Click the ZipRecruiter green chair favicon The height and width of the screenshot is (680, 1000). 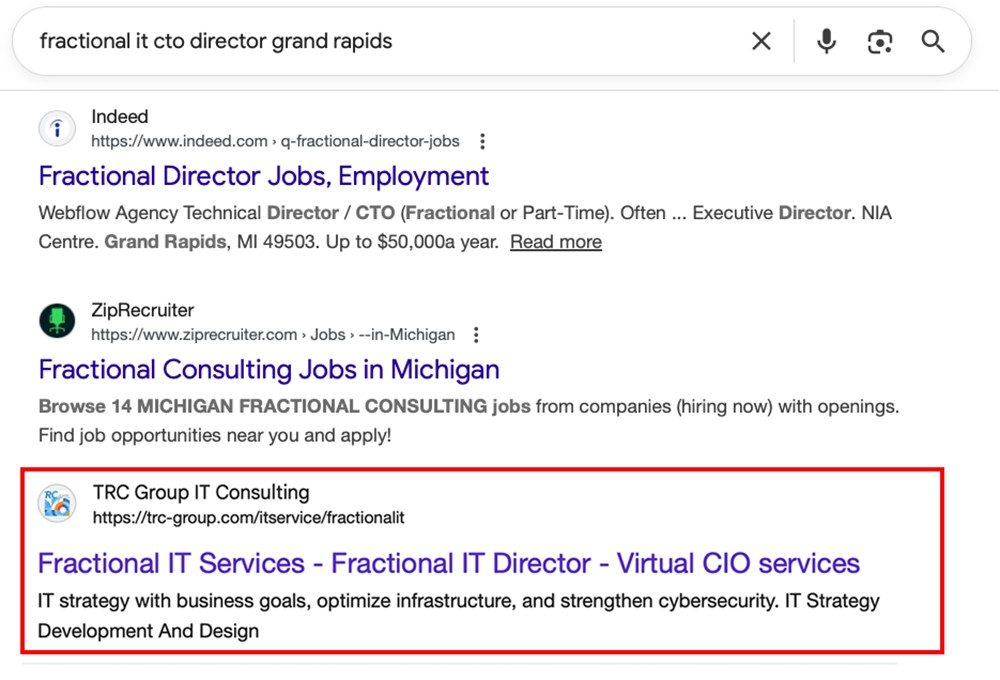pos(57,322)
